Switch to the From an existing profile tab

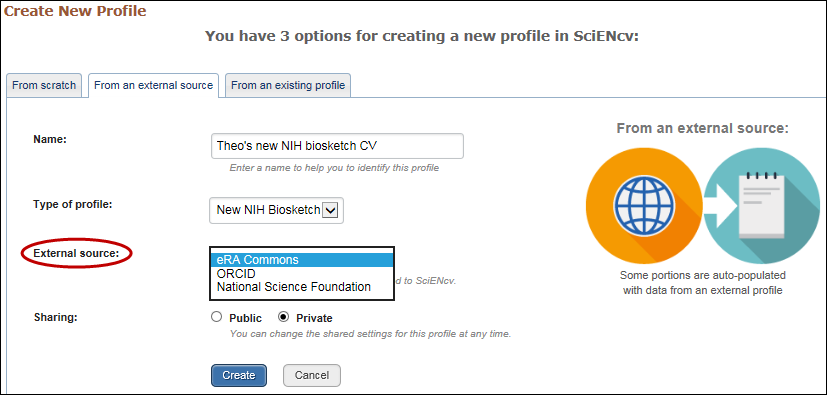[288, 85]
